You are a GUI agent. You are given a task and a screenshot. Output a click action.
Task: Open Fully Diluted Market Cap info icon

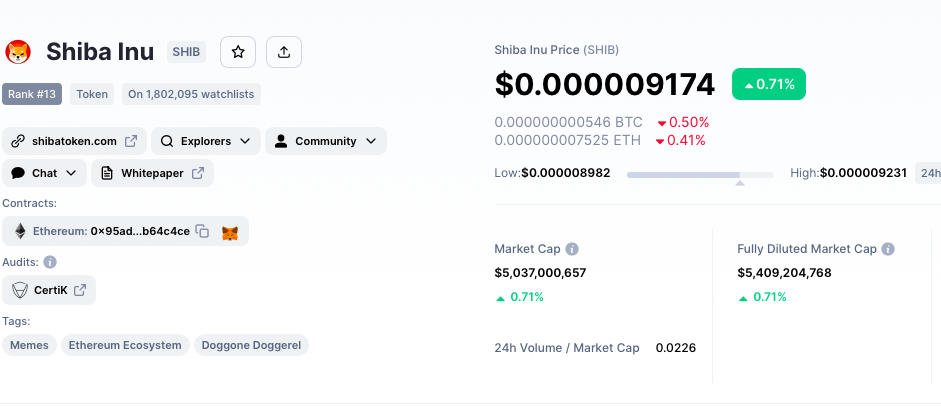(x=888, y=249)
